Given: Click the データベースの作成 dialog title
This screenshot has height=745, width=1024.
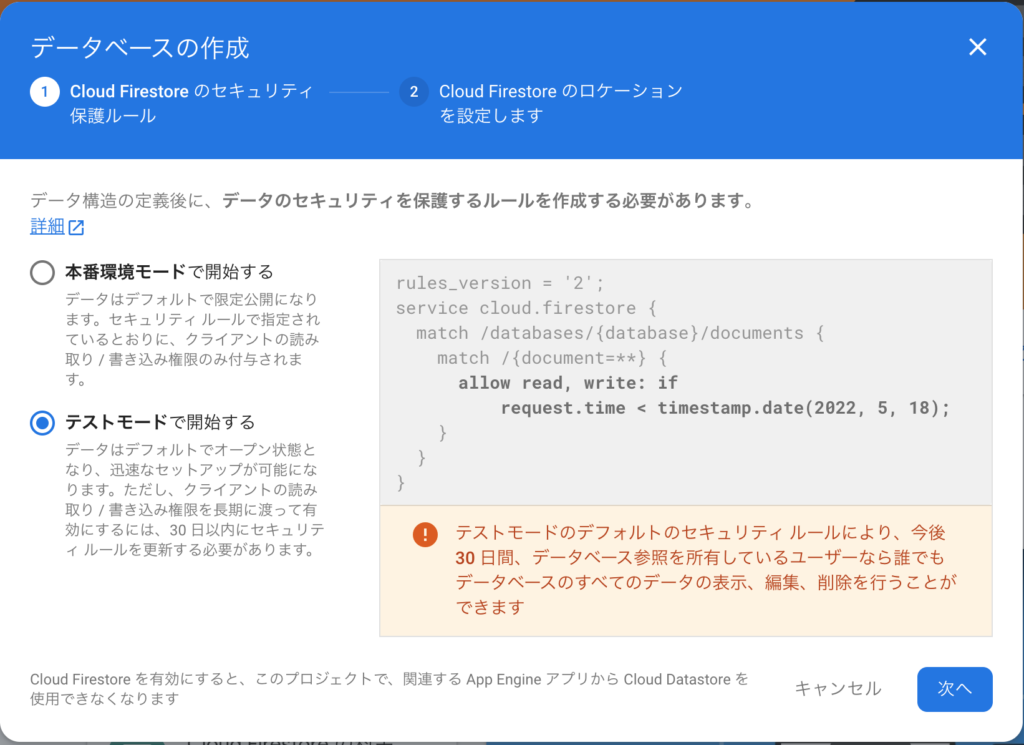Looking at the screenshot, I should coord(140,48).
